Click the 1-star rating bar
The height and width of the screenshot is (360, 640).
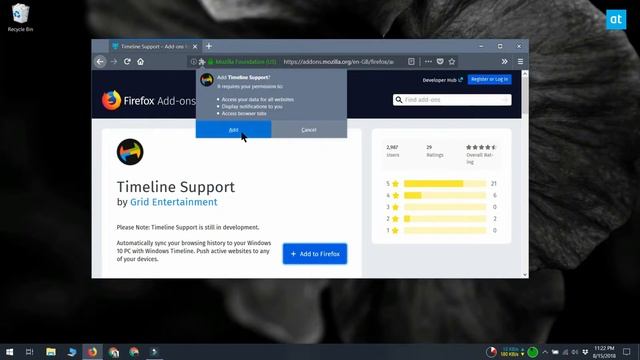pyautogui.click(x=445, y=231)
